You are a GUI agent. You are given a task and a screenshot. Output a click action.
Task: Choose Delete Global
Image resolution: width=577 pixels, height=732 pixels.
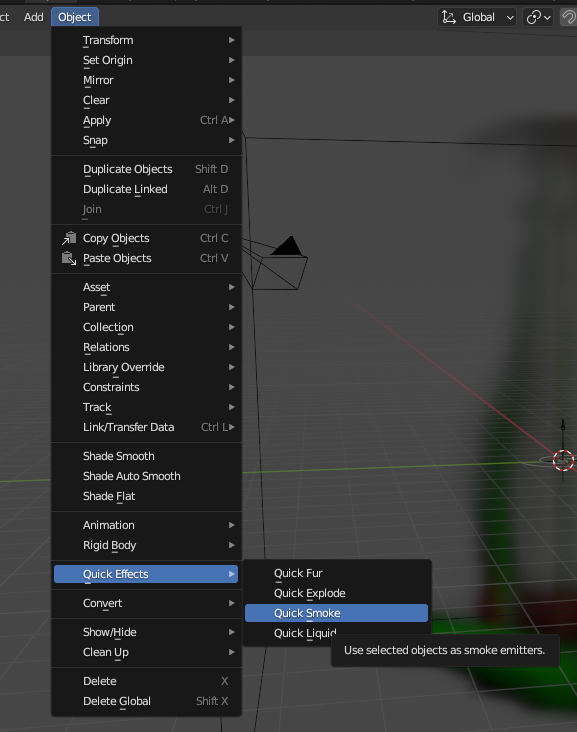point(146,702)
